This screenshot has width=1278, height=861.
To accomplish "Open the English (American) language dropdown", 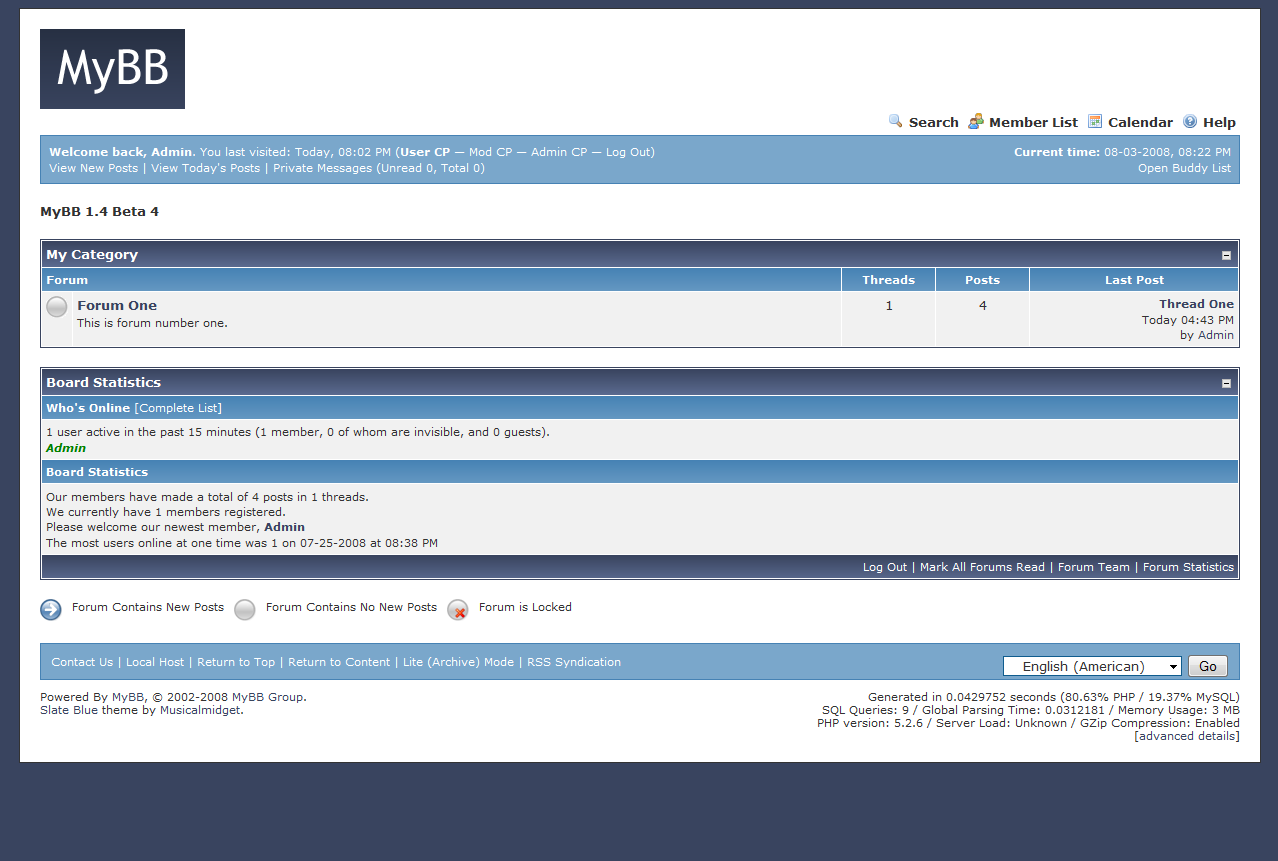I will click(1091, 666).
